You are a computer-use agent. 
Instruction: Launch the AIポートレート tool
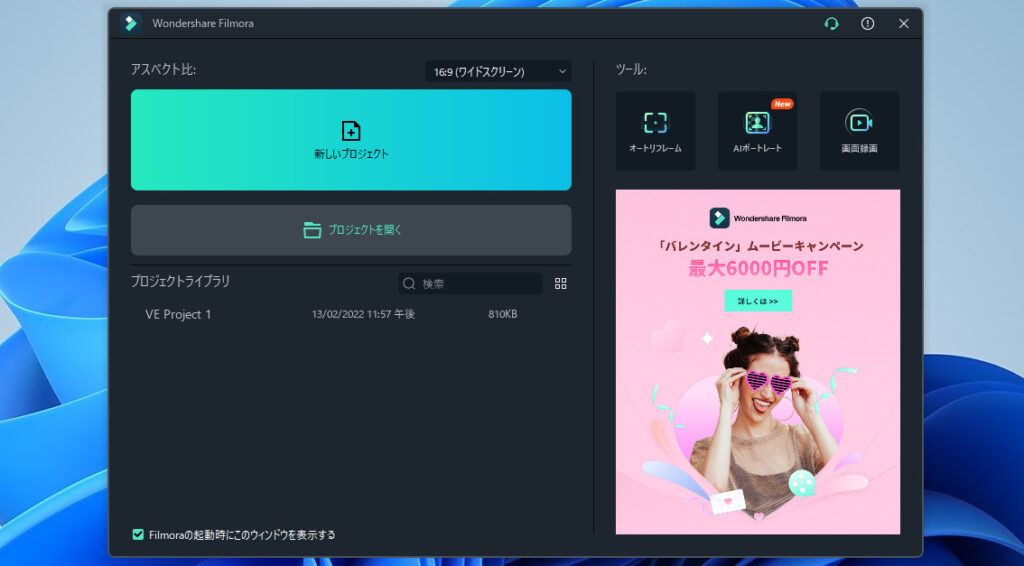point(757,131)
